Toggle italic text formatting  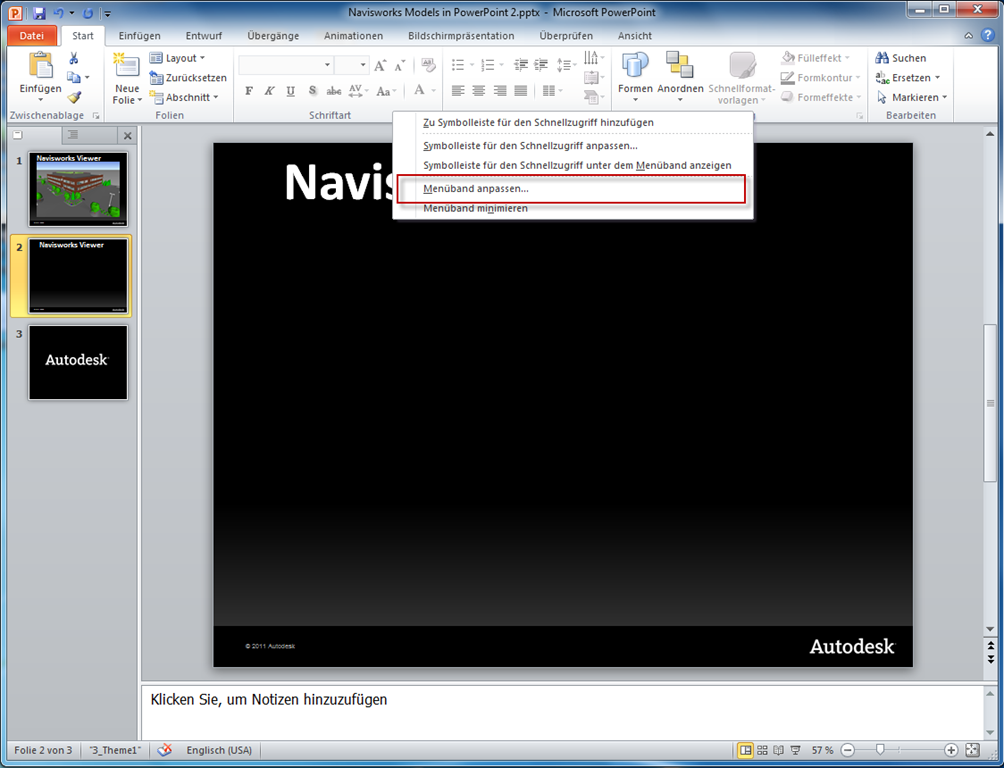click(269, 91)
